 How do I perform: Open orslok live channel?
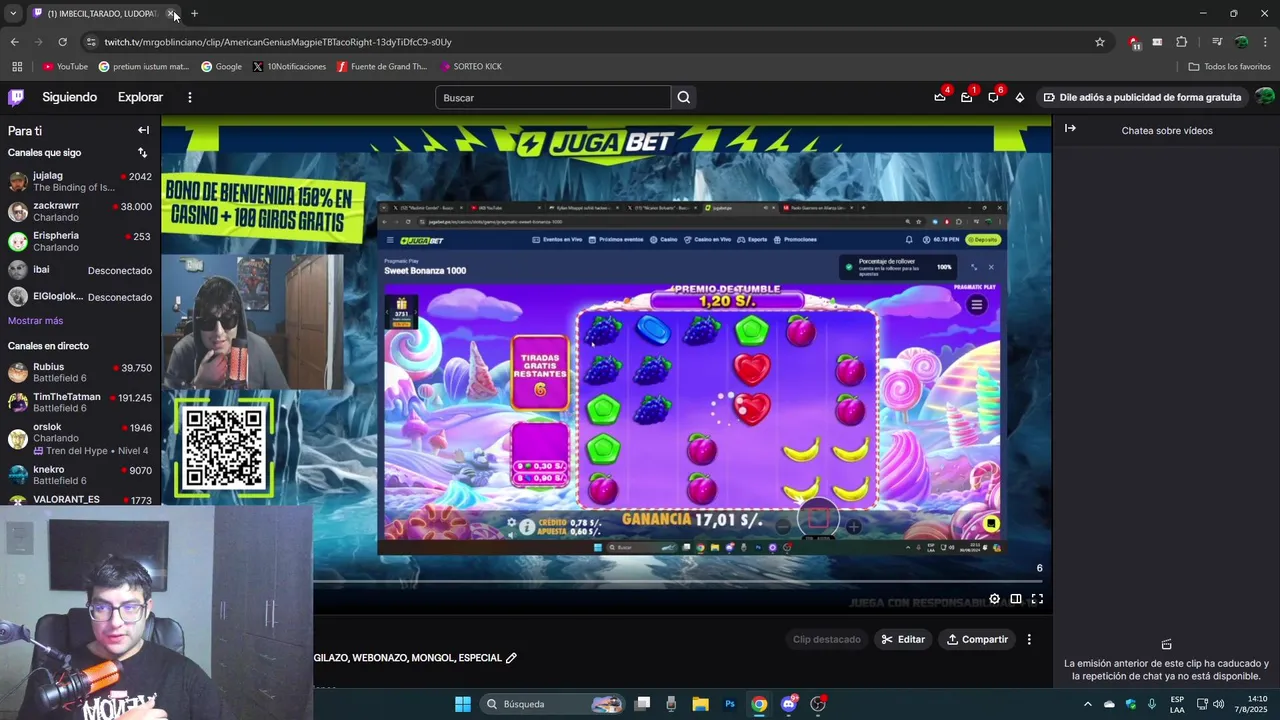coord(80,438)
